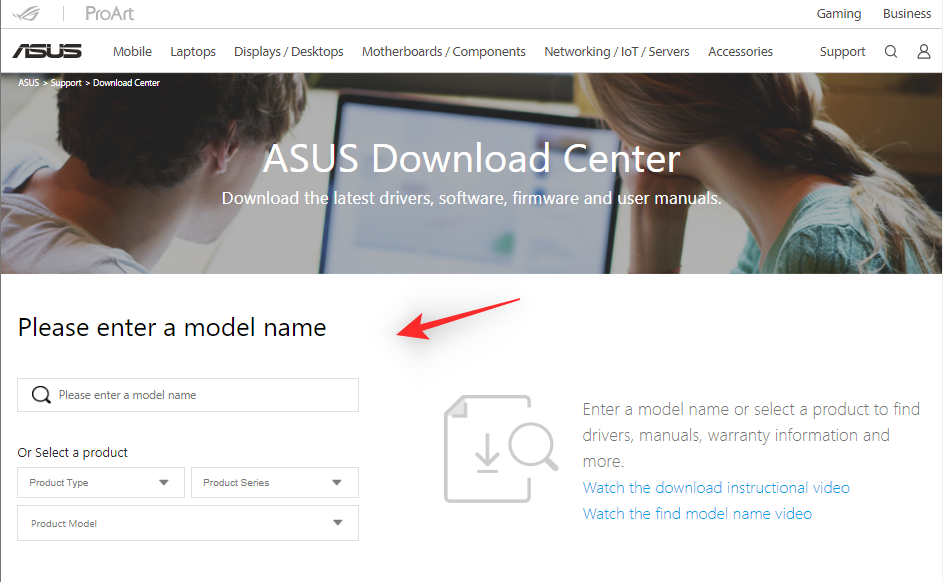
Task: Open the Laptops menu
Action: point(193,52)
